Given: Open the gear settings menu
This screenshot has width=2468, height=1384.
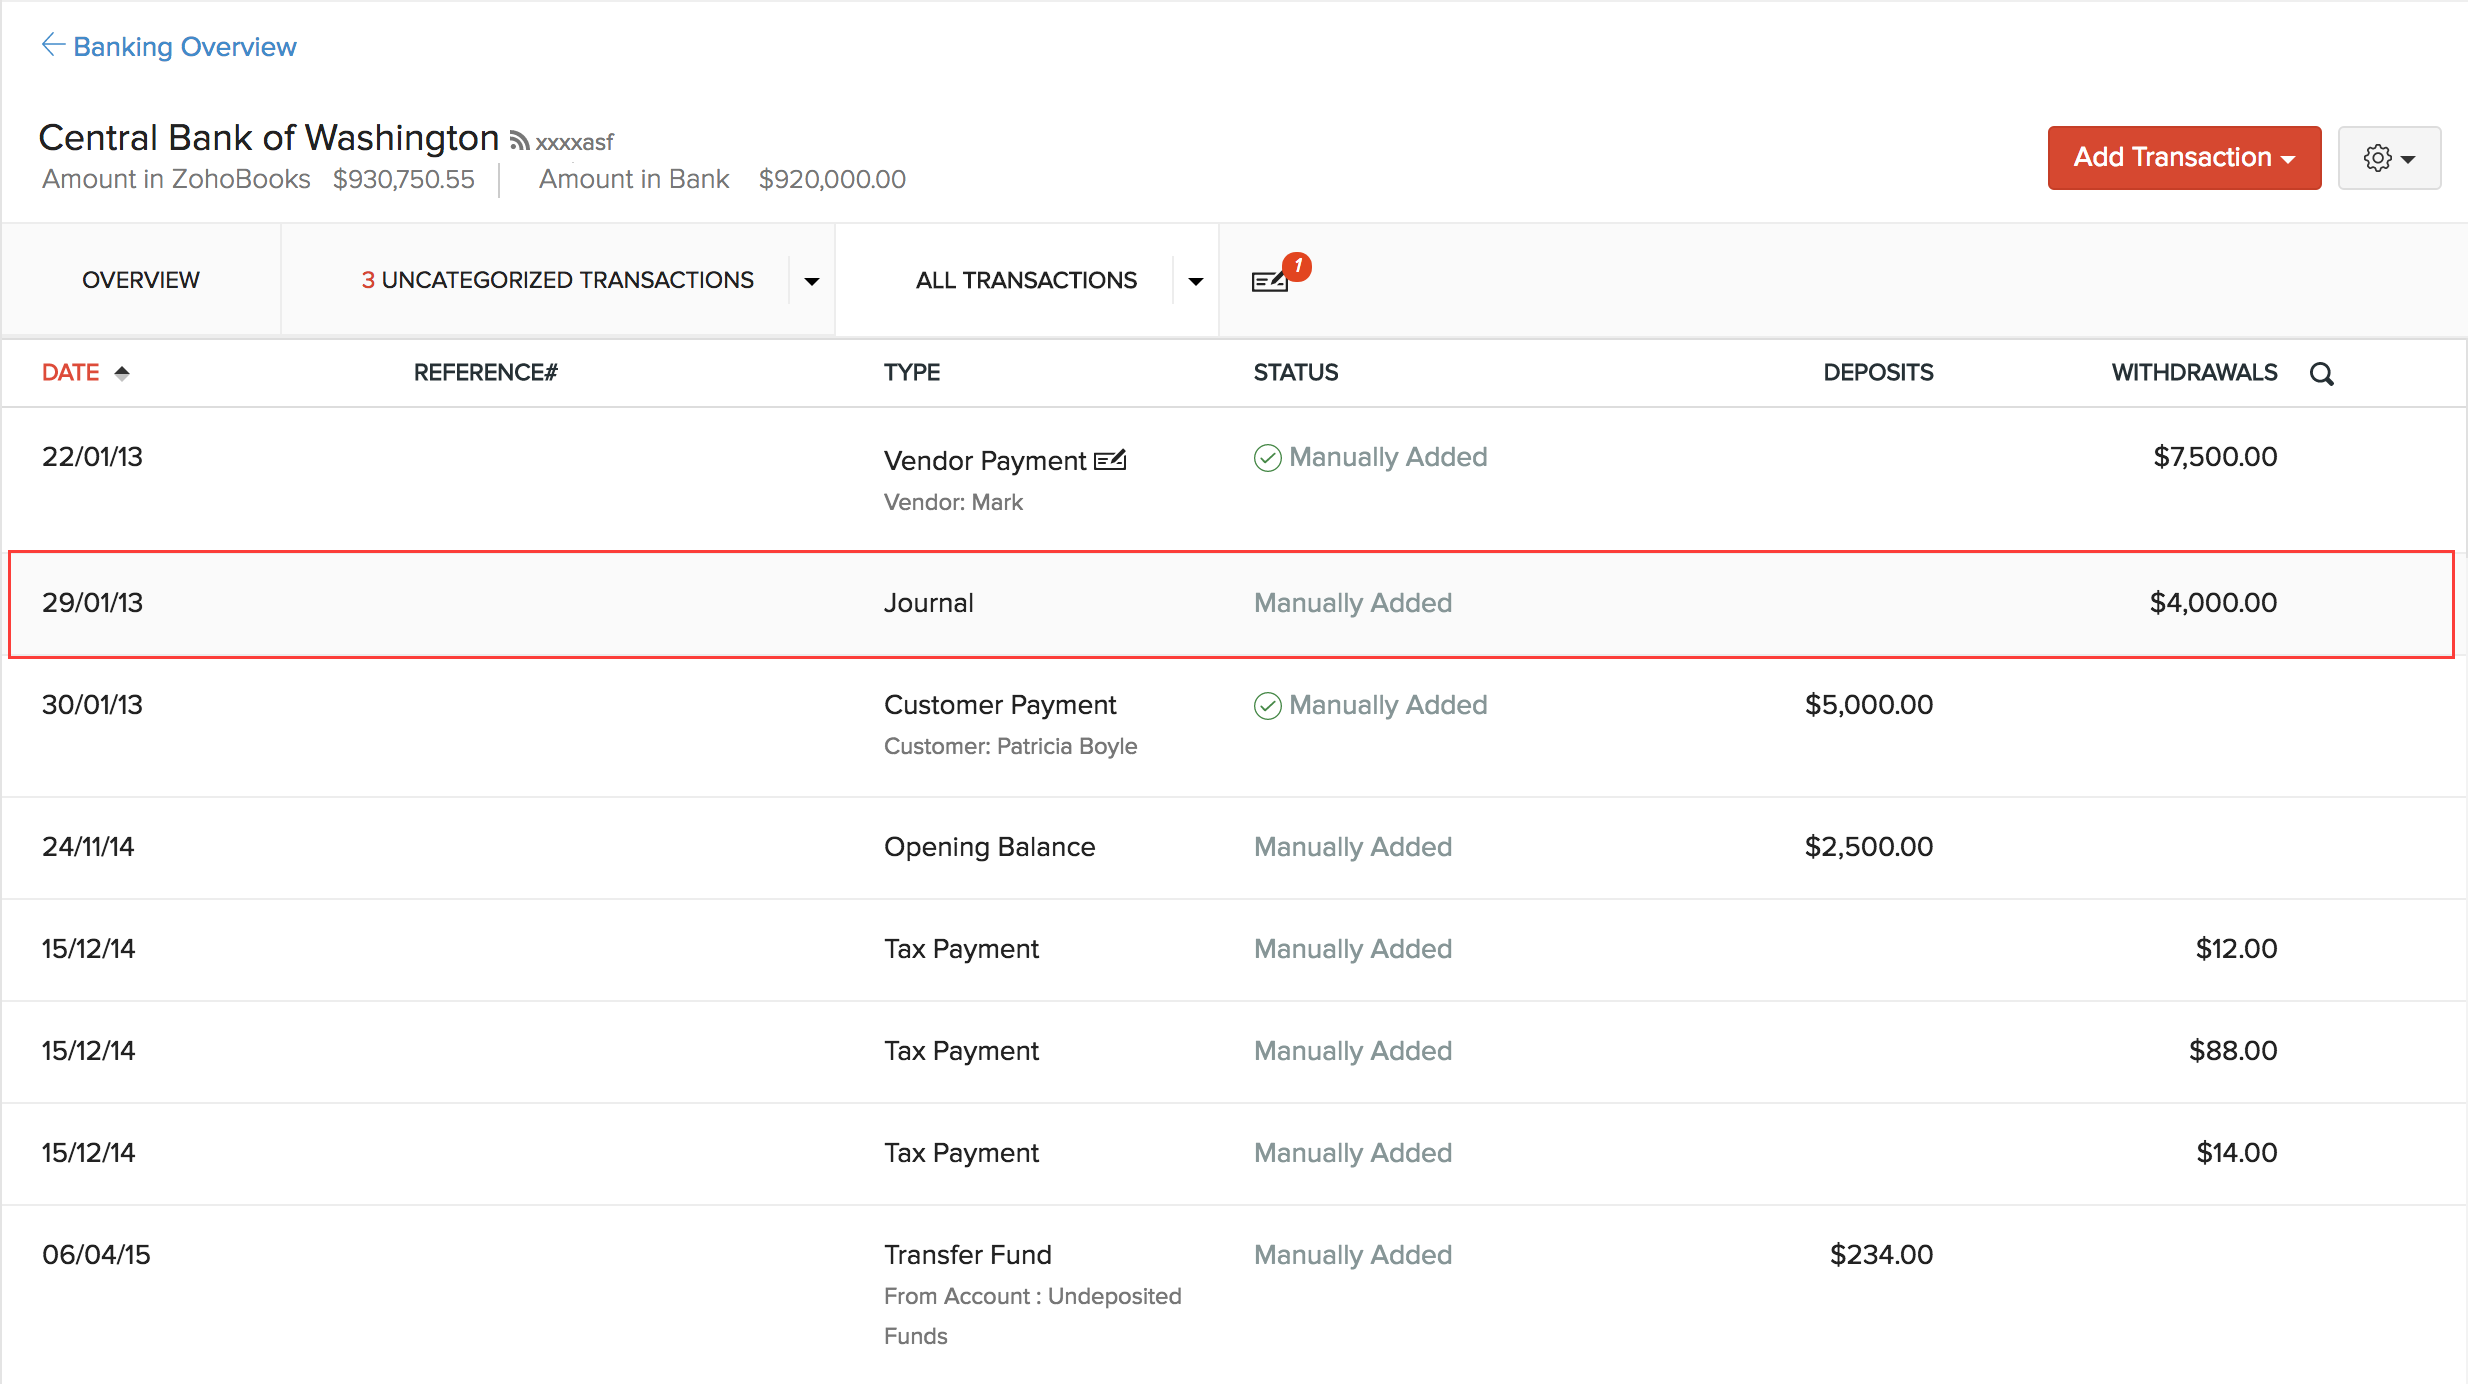Looking at the screenshot, I should tap(2388, 158).
